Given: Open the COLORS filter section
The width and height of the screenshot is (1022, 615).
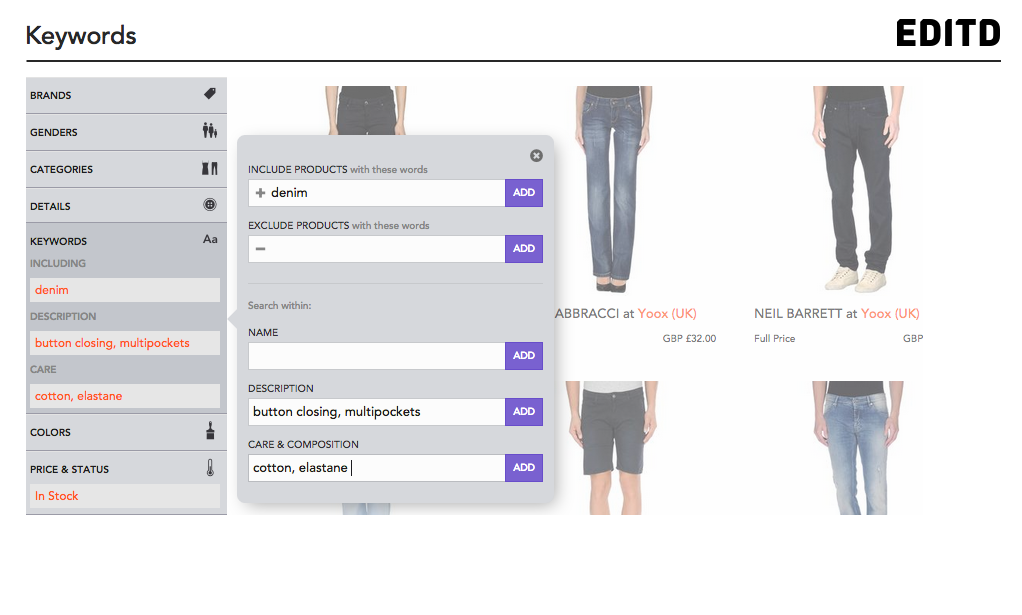Looking at the screenshot, I should pos(126,432).
